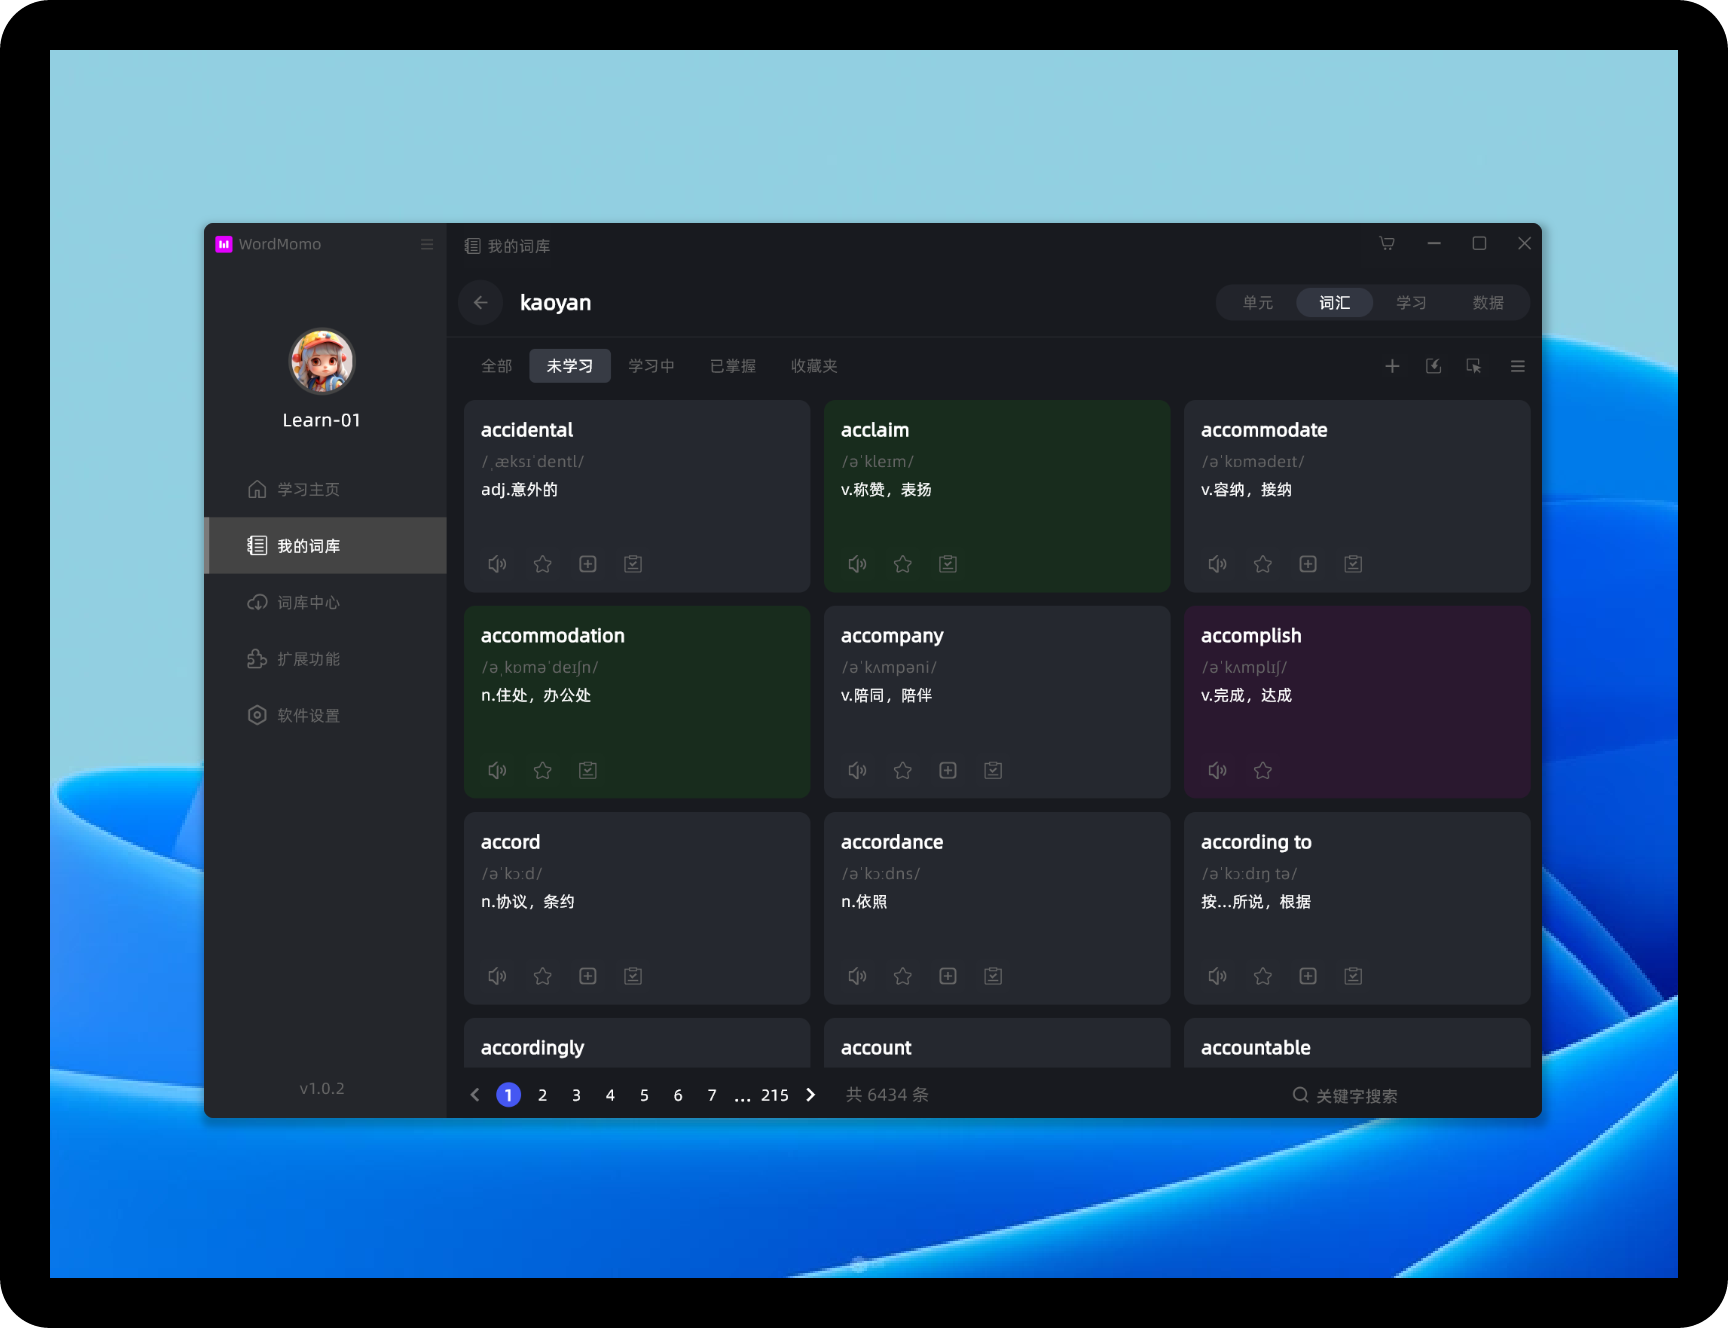Go to page 2 of the word list
1728x1328 pixels.
pos(542,1095)
